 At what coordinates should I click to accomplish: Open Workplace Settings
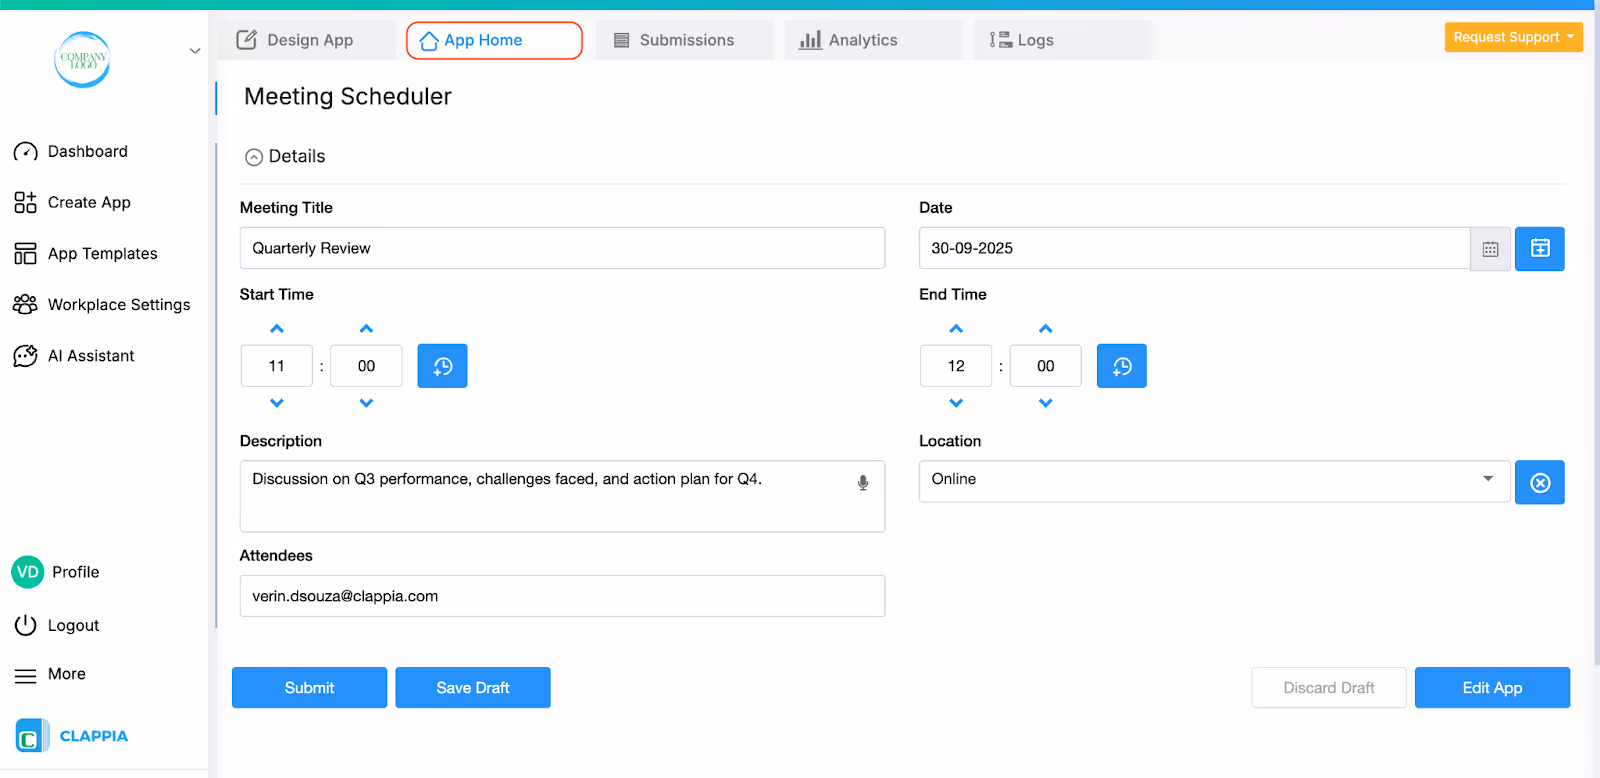click(102, 305)
